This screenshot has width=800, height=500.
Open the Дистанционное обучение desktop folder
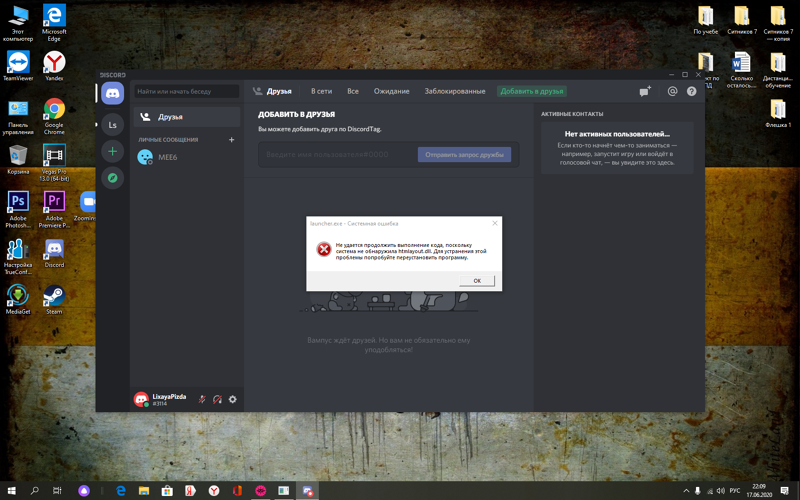[x=778, y=70]
